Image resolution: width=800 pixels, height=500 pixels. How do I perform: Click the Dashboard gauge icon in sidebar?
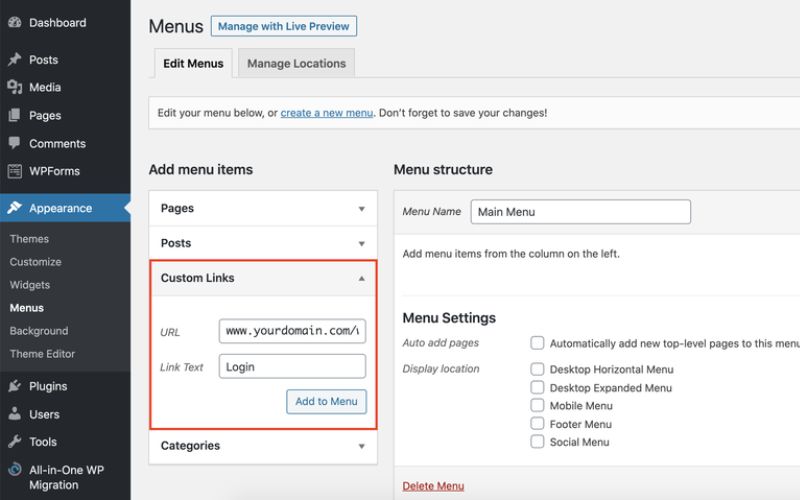(15, 23)
